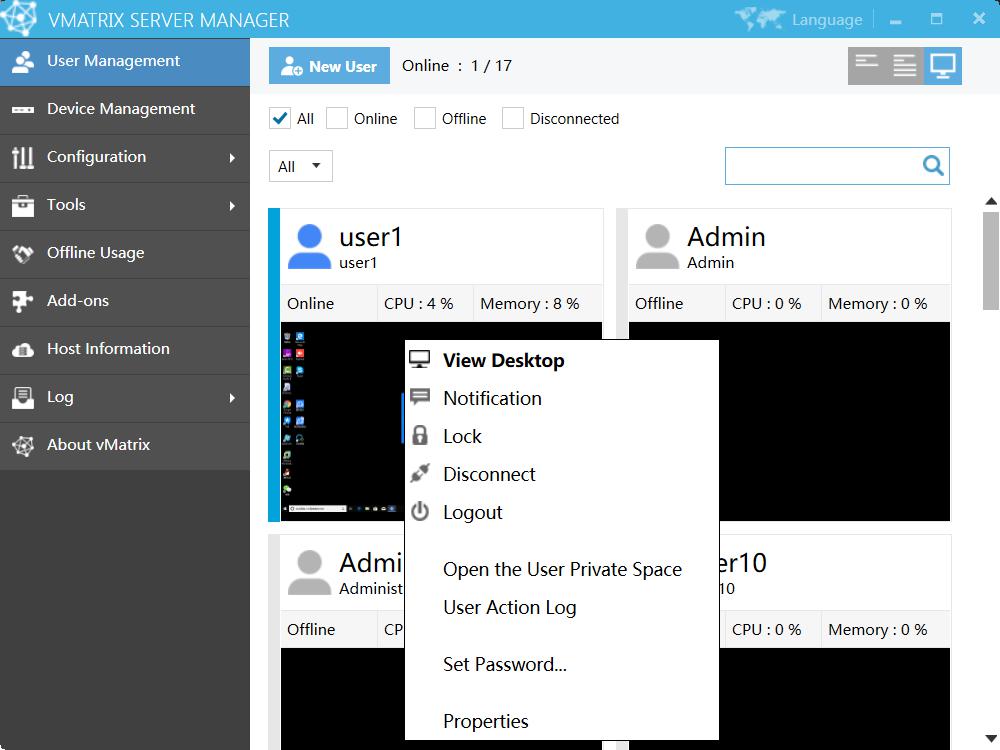
Task: Click the Log sidebar icon
Action: click(x=23, y=397)
